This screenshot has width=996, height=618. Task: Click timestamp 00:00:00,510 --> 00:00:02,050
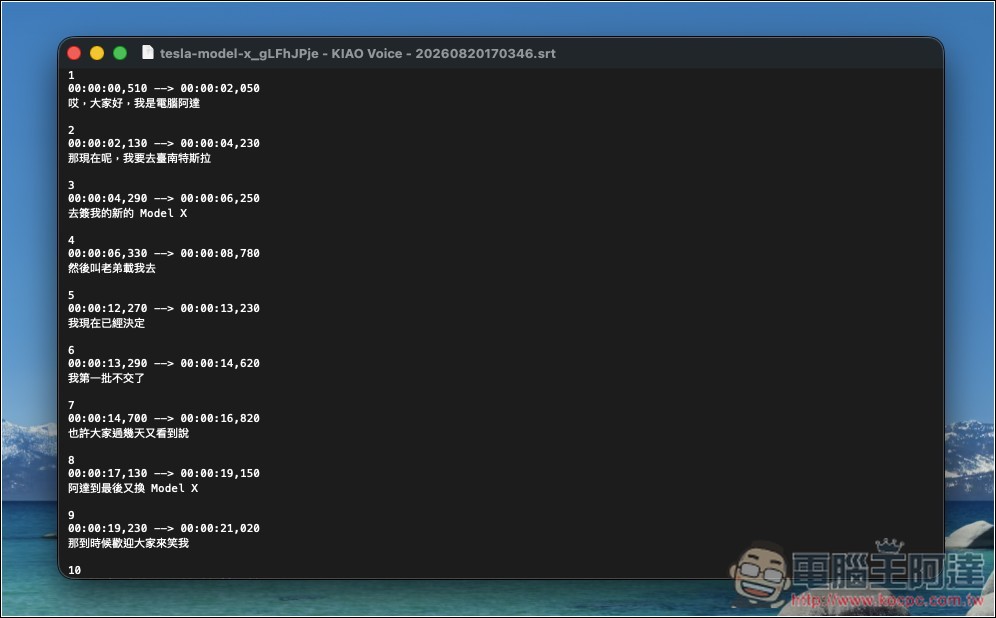click(x=164, y=88)
